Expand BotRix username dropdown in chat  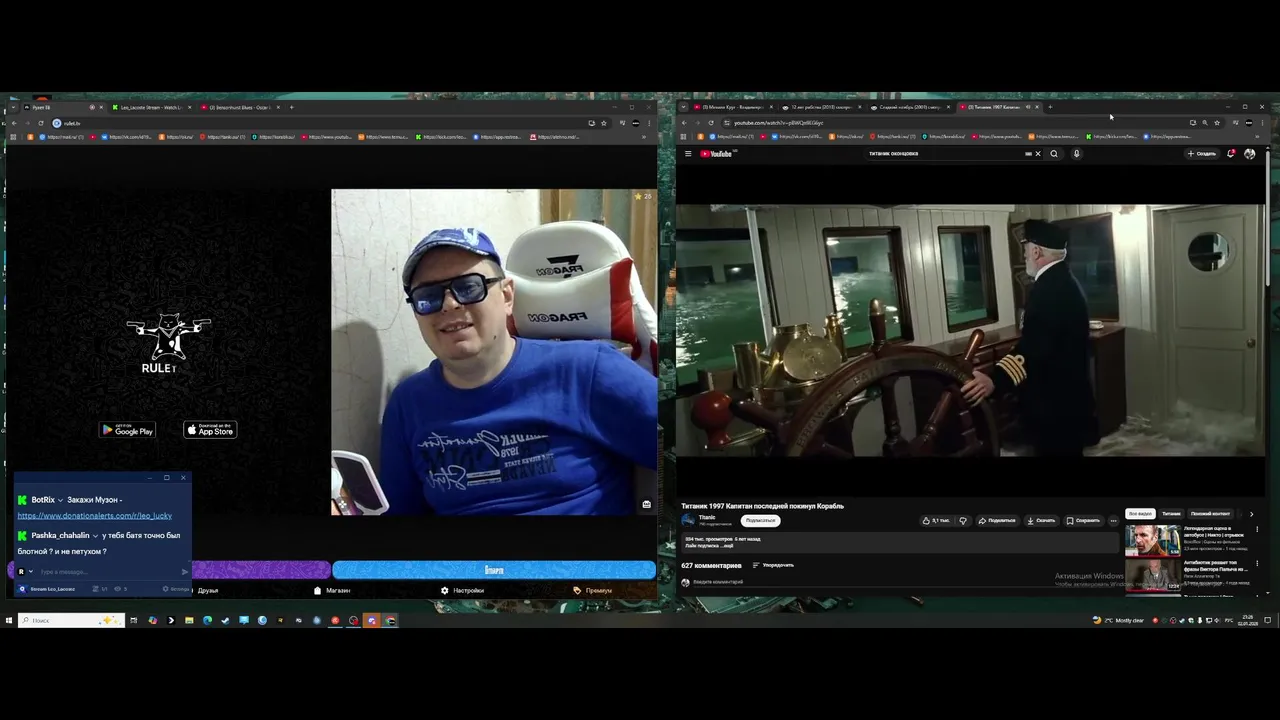60,500
